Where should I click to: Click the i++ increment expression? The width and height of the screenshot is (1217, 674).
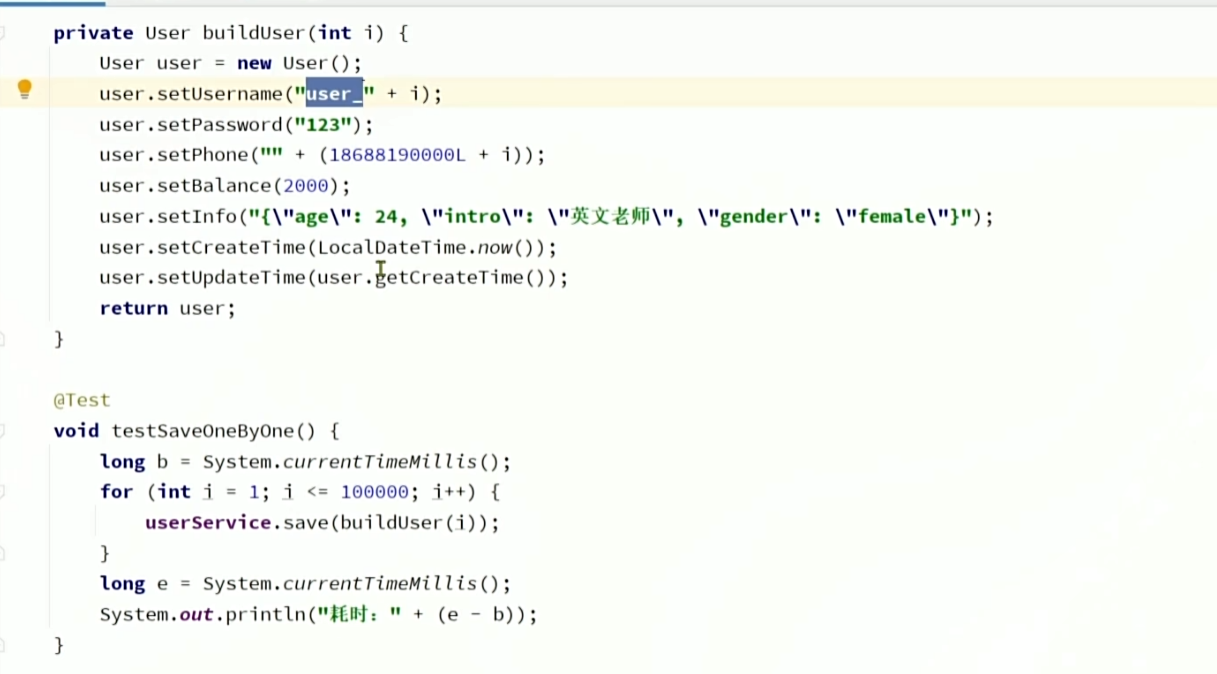pos(448,492)
